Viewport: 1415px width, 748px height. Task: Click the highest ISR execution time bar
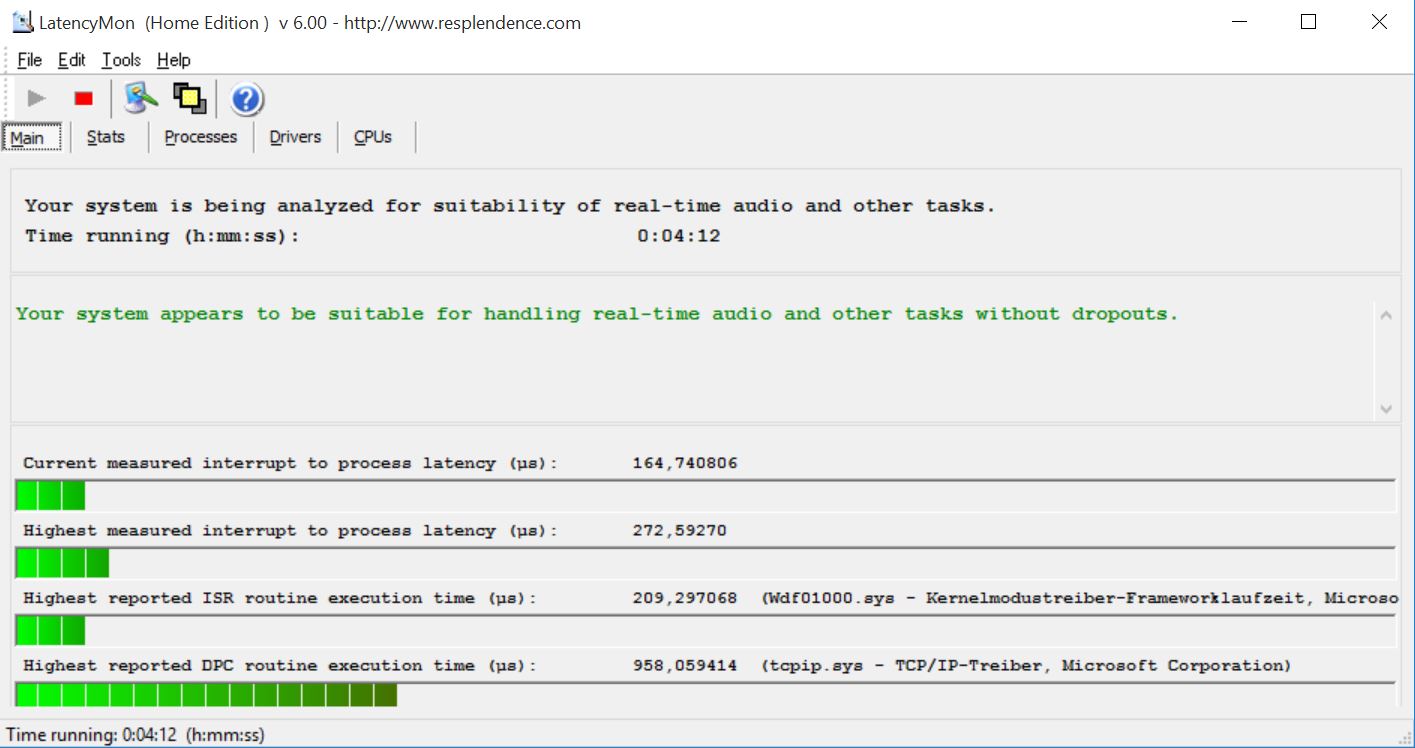(706, 630)
